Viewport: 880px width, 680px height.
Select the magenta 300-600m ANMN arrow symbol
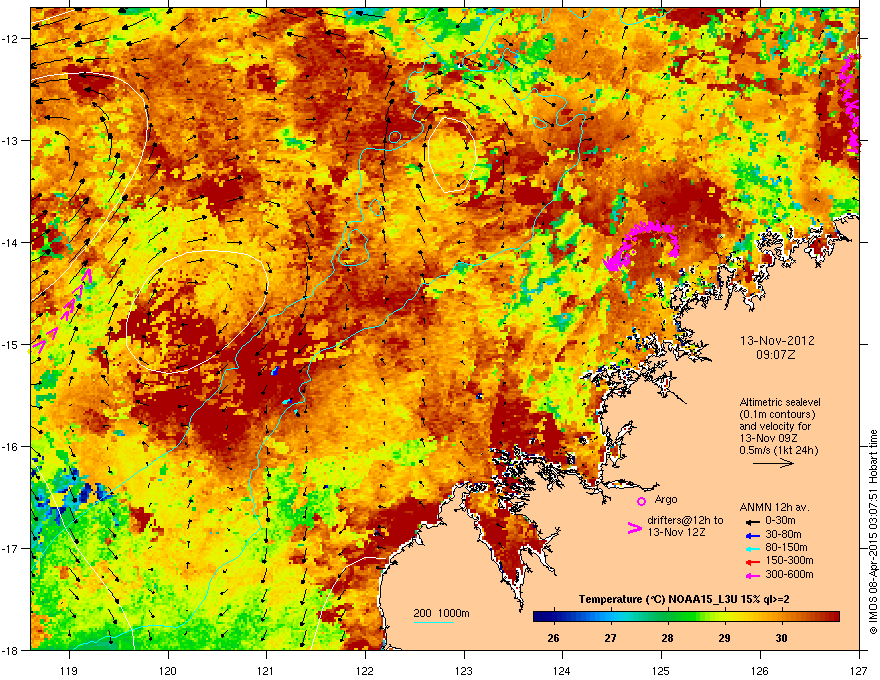pyautogui.click(x=753, y=575)
